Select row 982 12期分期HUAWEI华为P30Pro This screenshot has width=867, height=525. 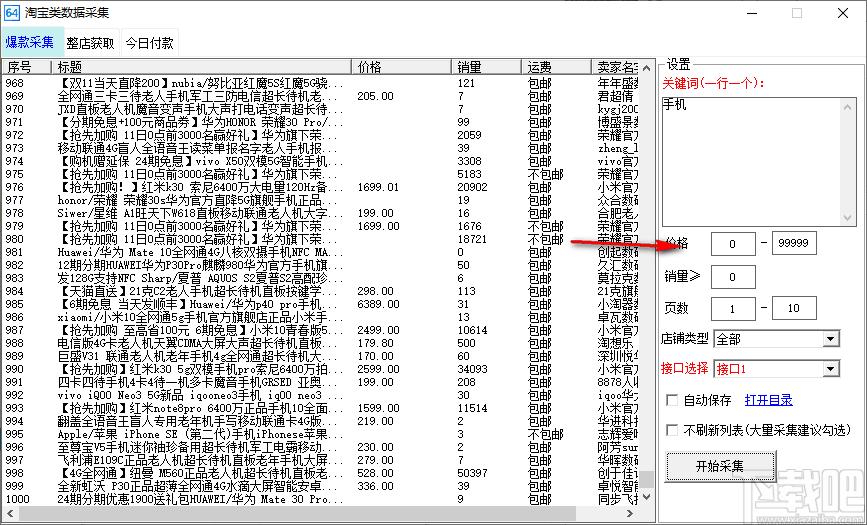point(321,265)
